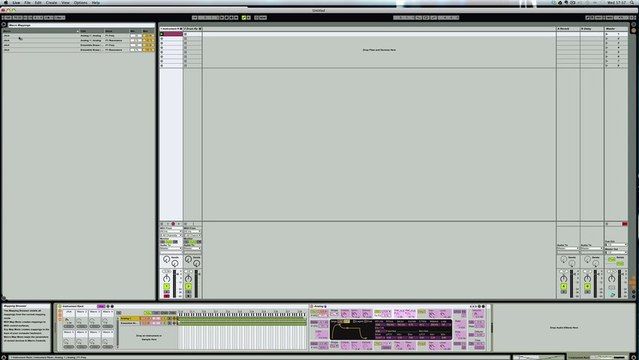
Task: Select the Analog 1 chain in chain list
Action: click(130, 318)
